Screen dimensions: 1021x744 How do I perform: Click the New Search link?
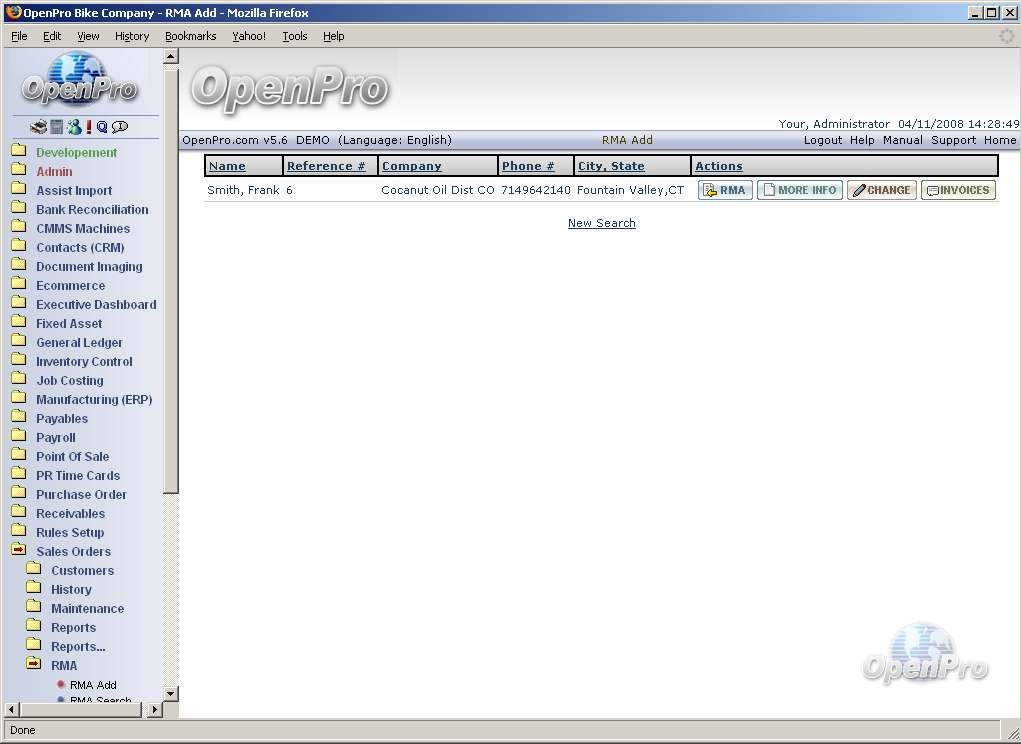601,223
